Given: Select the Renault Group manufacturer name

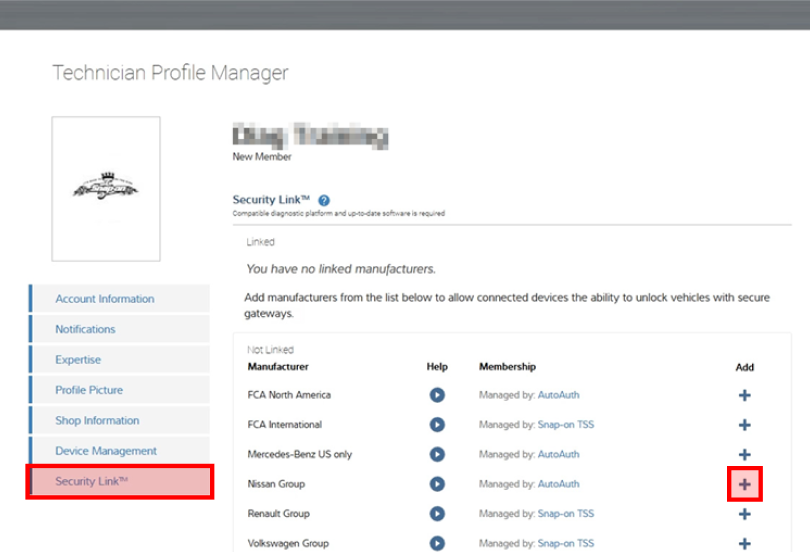Looking at the screenshot, I should (278, 514).
